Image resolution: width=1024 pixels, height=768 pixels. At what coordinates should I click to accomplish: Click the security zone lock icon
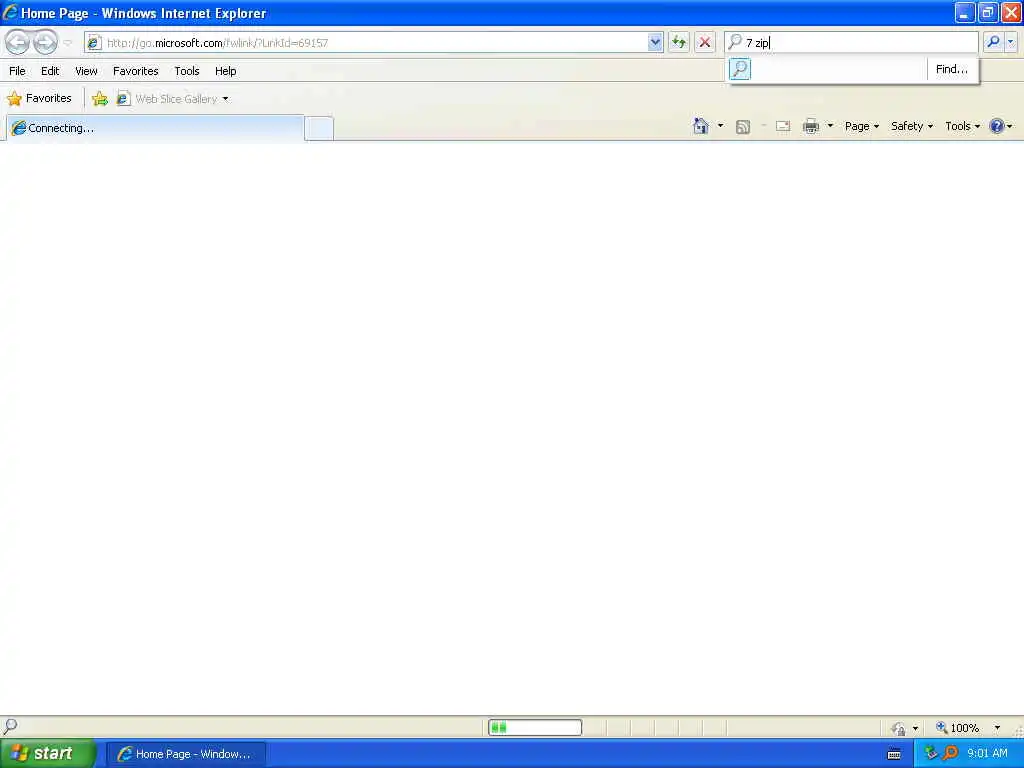tap(899, 728)
